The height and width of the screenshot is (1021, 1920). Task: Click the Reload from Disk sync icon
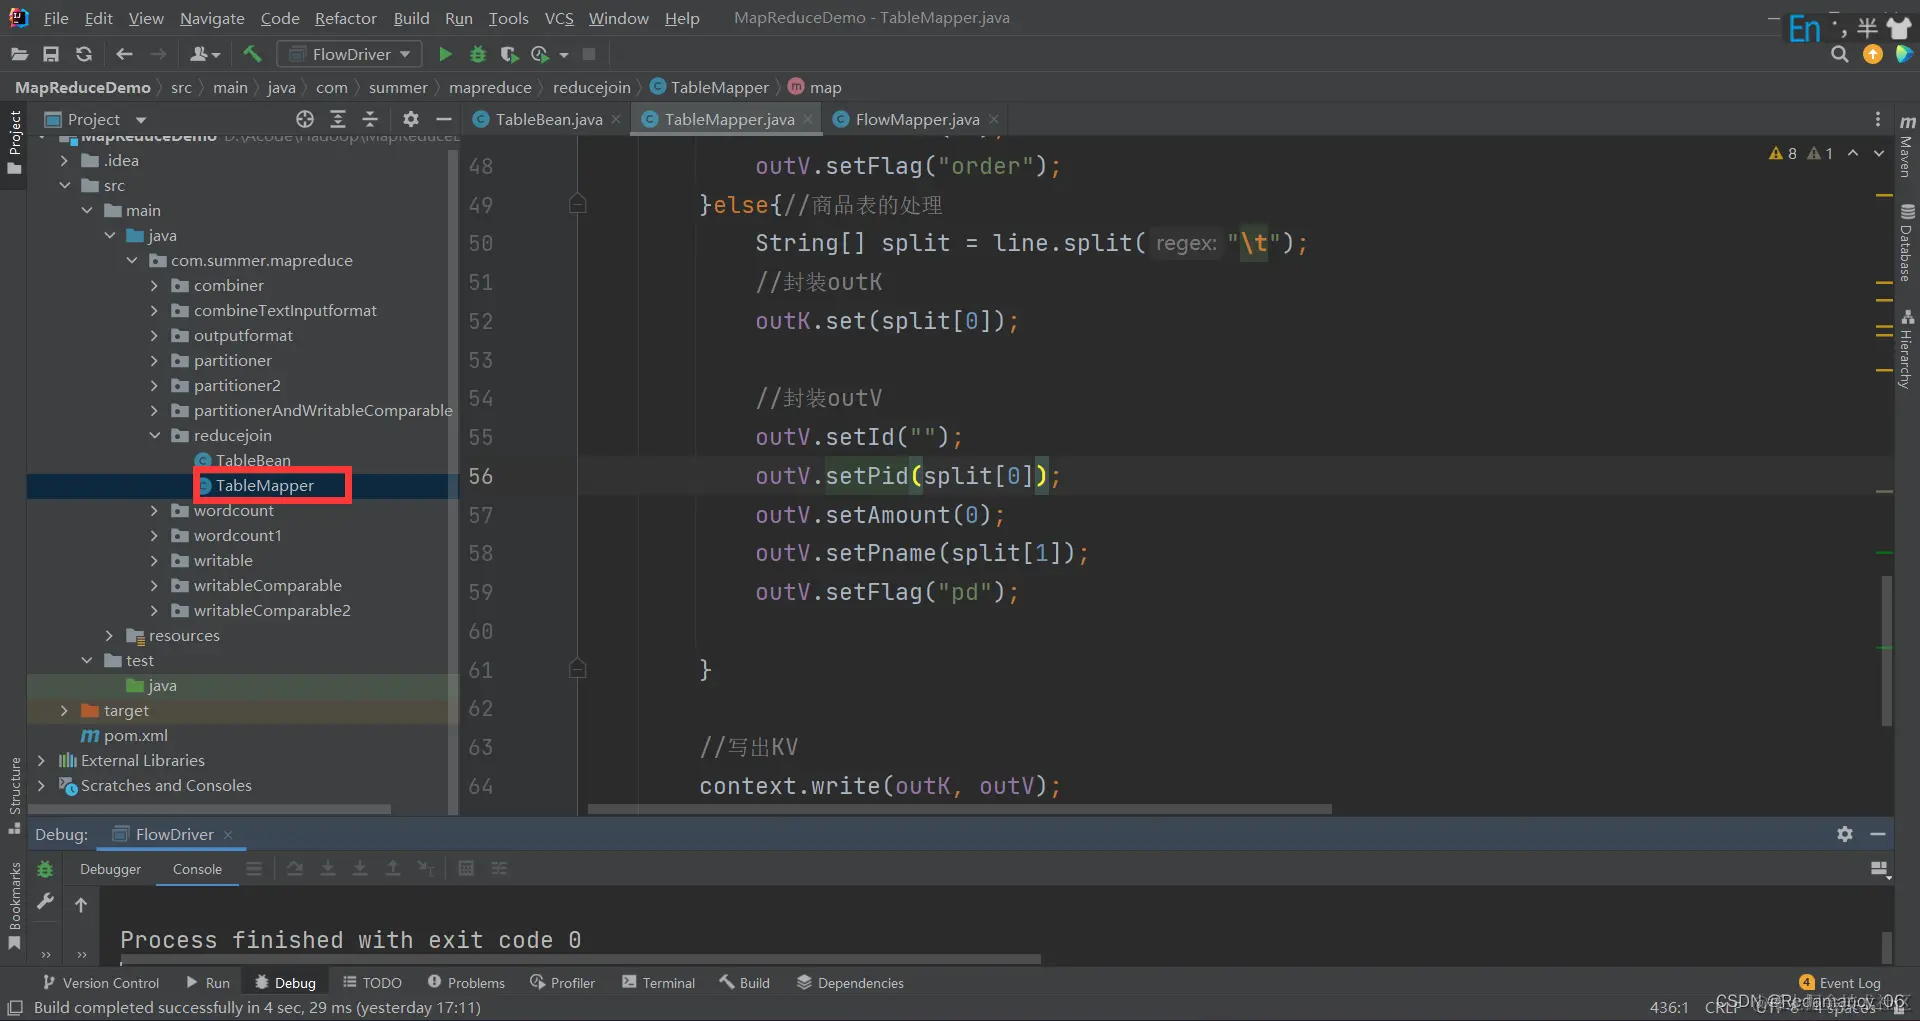tap(84, 54)
